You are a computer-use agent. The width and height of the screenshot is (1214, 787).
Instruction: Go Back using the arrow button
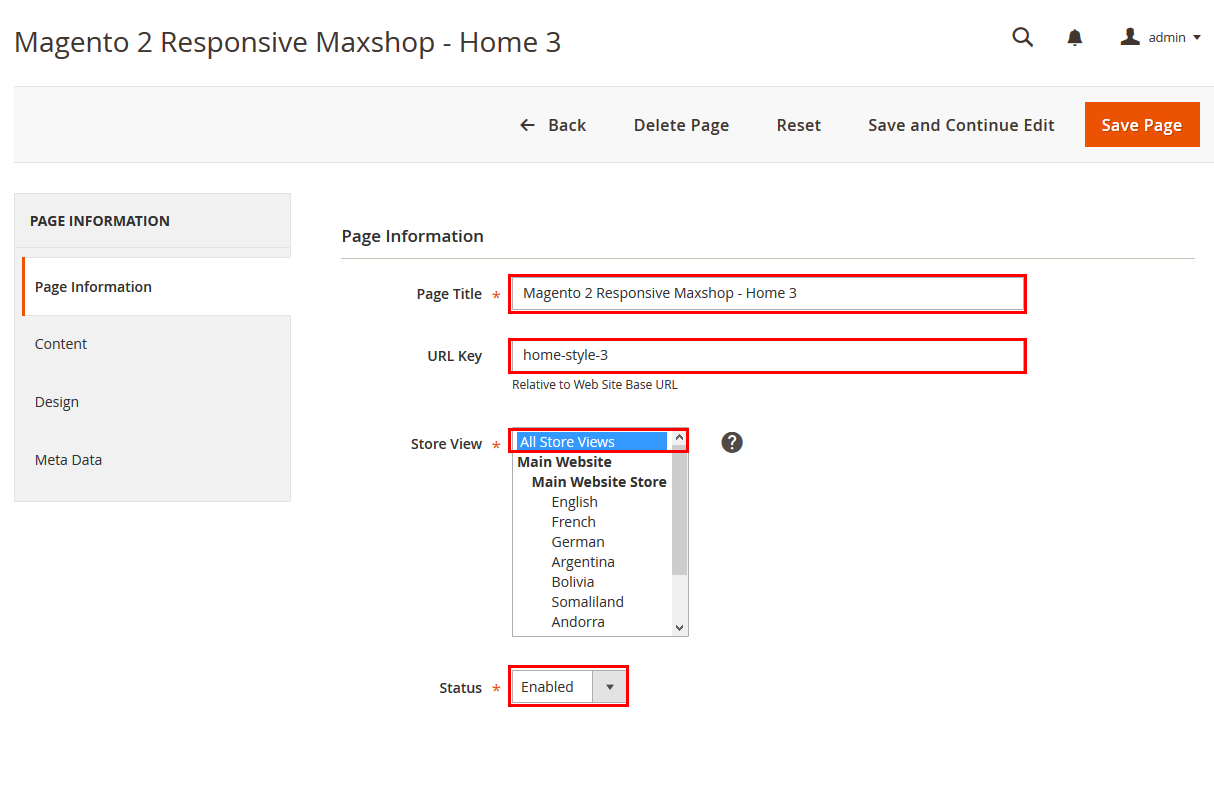pyautogui.click(x=553, y=125)
